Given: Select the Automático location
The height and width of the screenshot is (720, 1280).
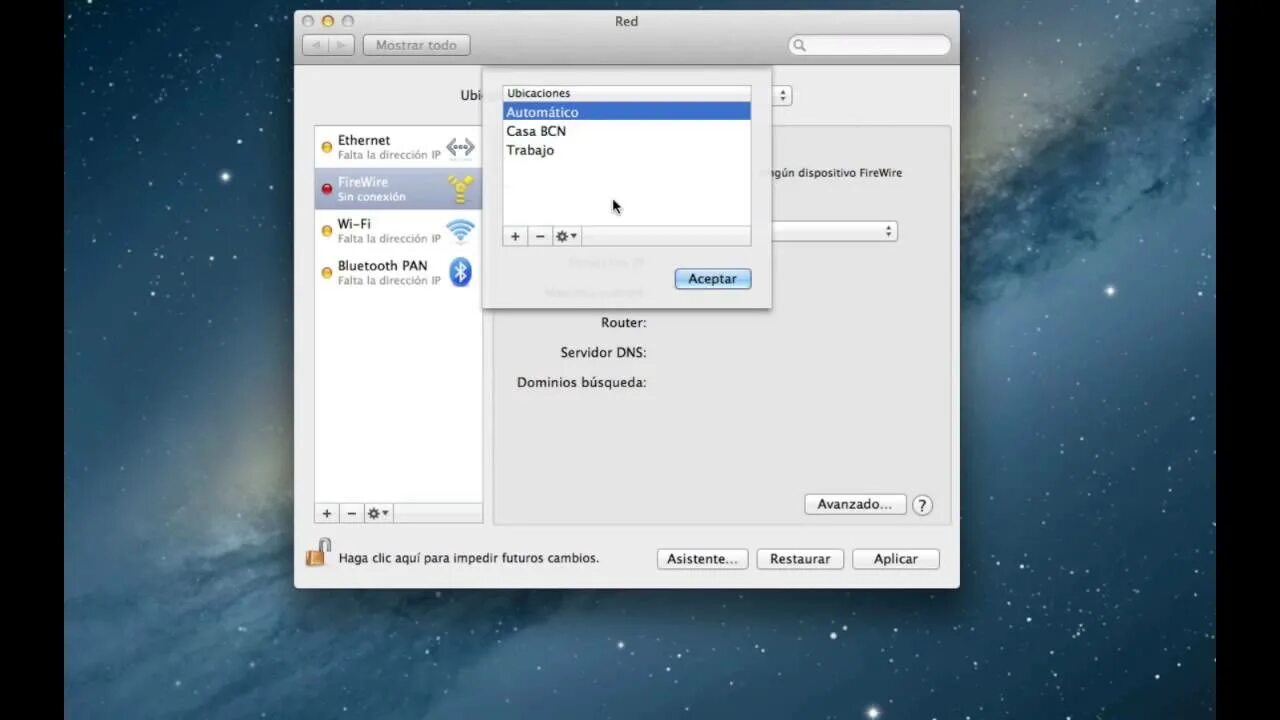Looking at the screenshot, I should (626, 112).
